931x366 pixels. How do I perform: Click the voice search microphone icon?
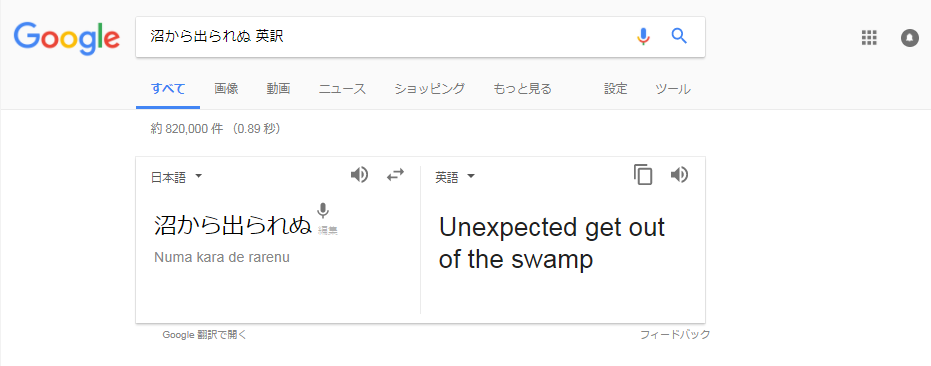click(x=643, y=37)
